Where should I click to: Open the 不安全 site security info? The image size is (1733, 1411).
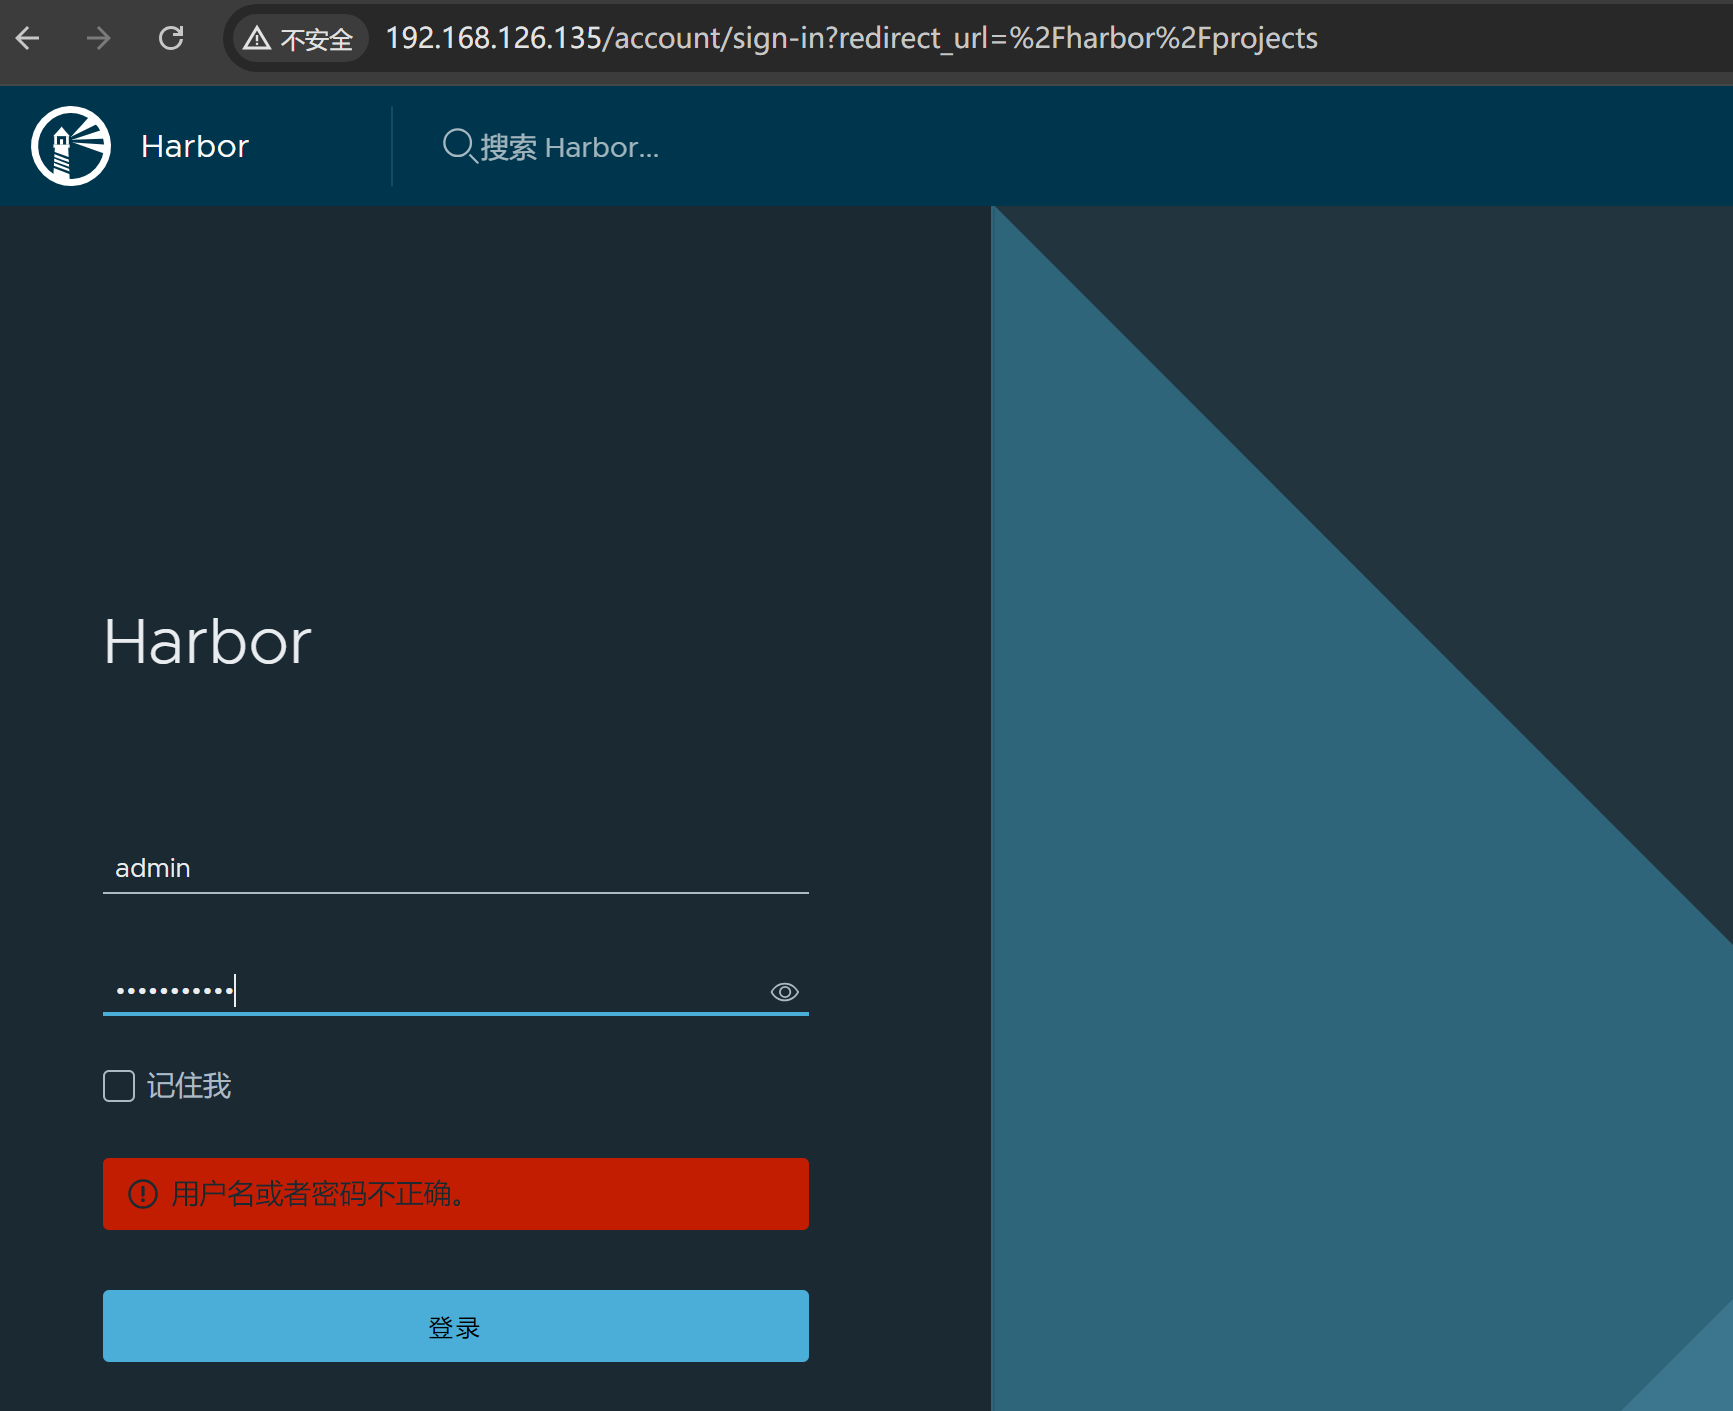pyautogui.click(x=316, y=39)
